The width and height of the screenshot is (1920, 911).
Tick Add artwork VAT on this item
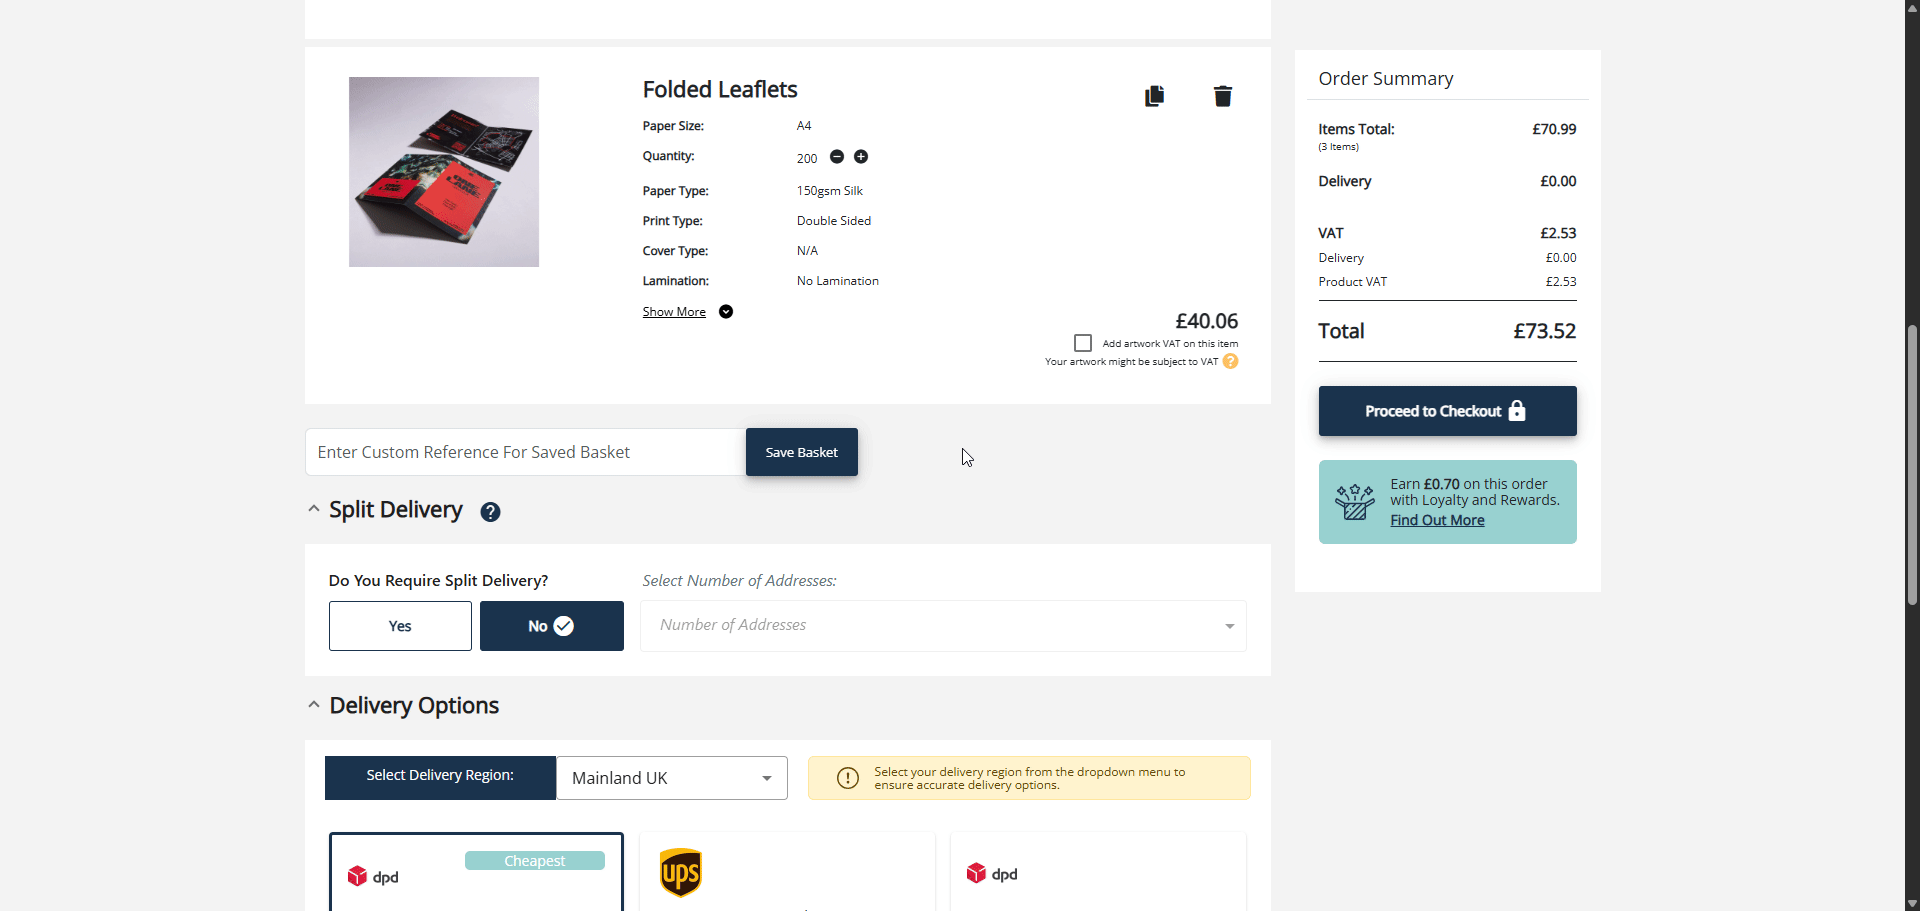point(1083,343)
